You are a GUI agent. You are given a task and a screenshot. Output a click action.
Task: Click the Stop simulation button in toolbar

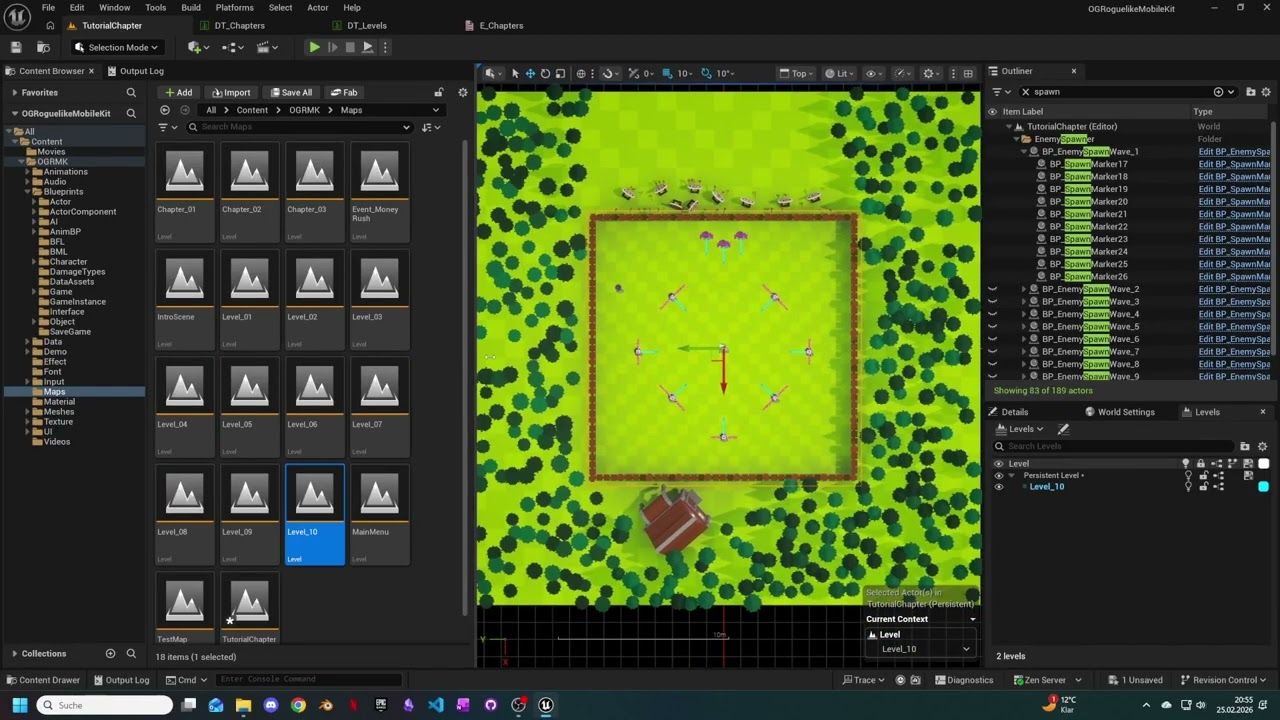point(350,47)
